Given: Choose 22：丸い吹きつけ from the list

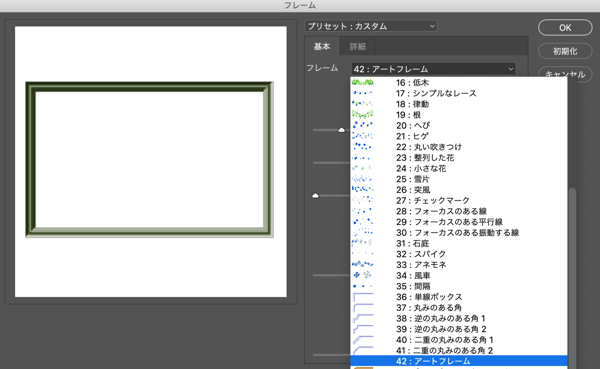Looking at the screenshot, I should click(458, 147).
